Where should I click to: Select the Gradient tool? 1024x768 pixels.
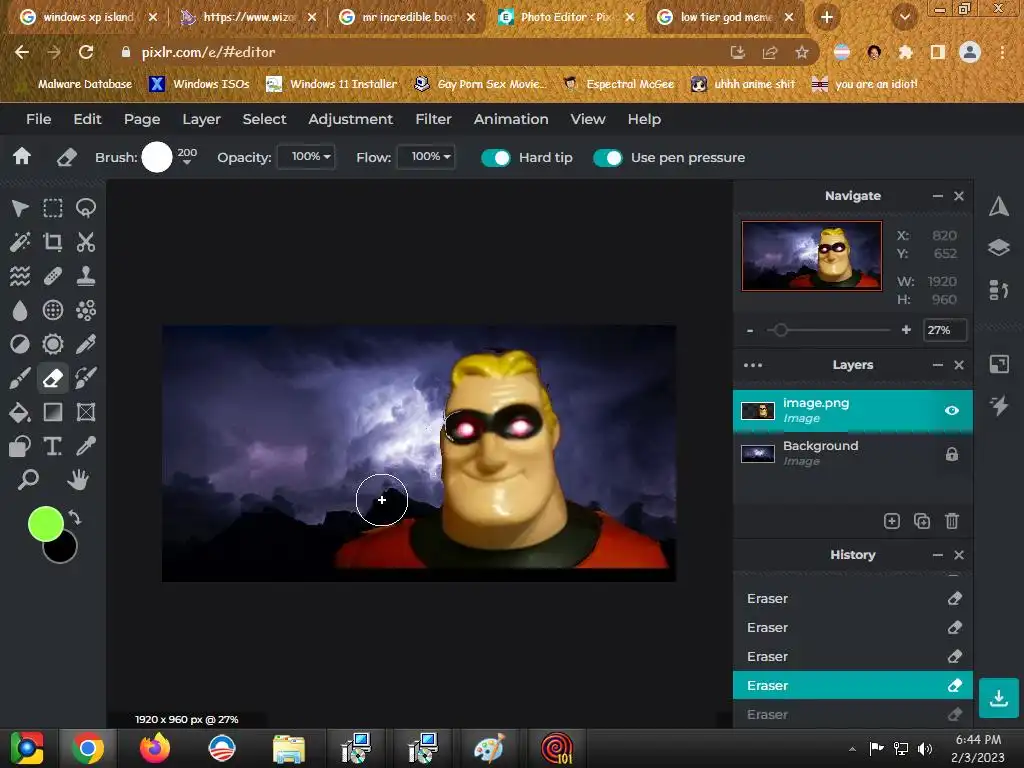[53, 412]
